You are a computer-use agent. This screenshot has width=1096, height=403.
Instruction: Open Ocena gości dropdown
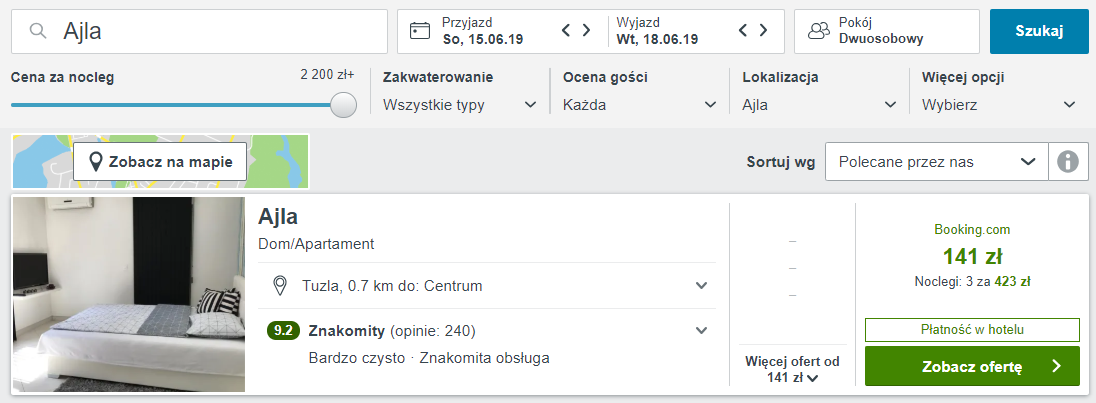coord(639,104)
